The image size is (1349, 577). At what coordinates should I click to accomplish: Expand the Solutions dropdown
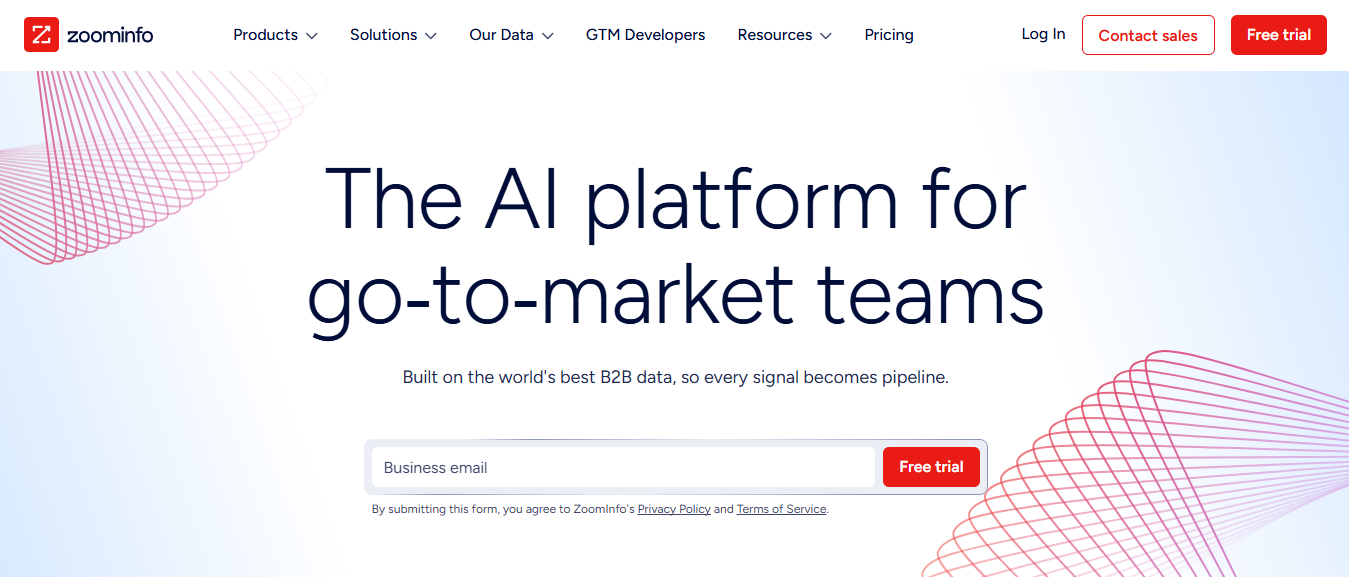click(x=384, y=35)
